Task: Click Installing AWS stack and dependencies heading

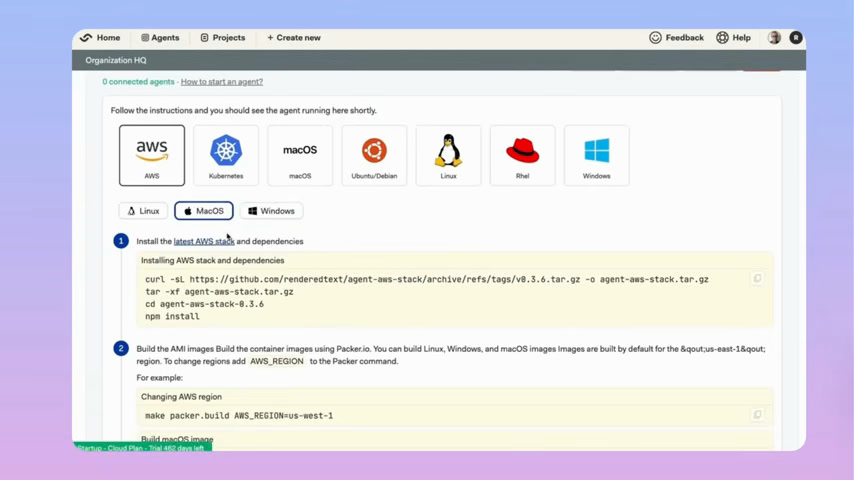Action: 212,260
